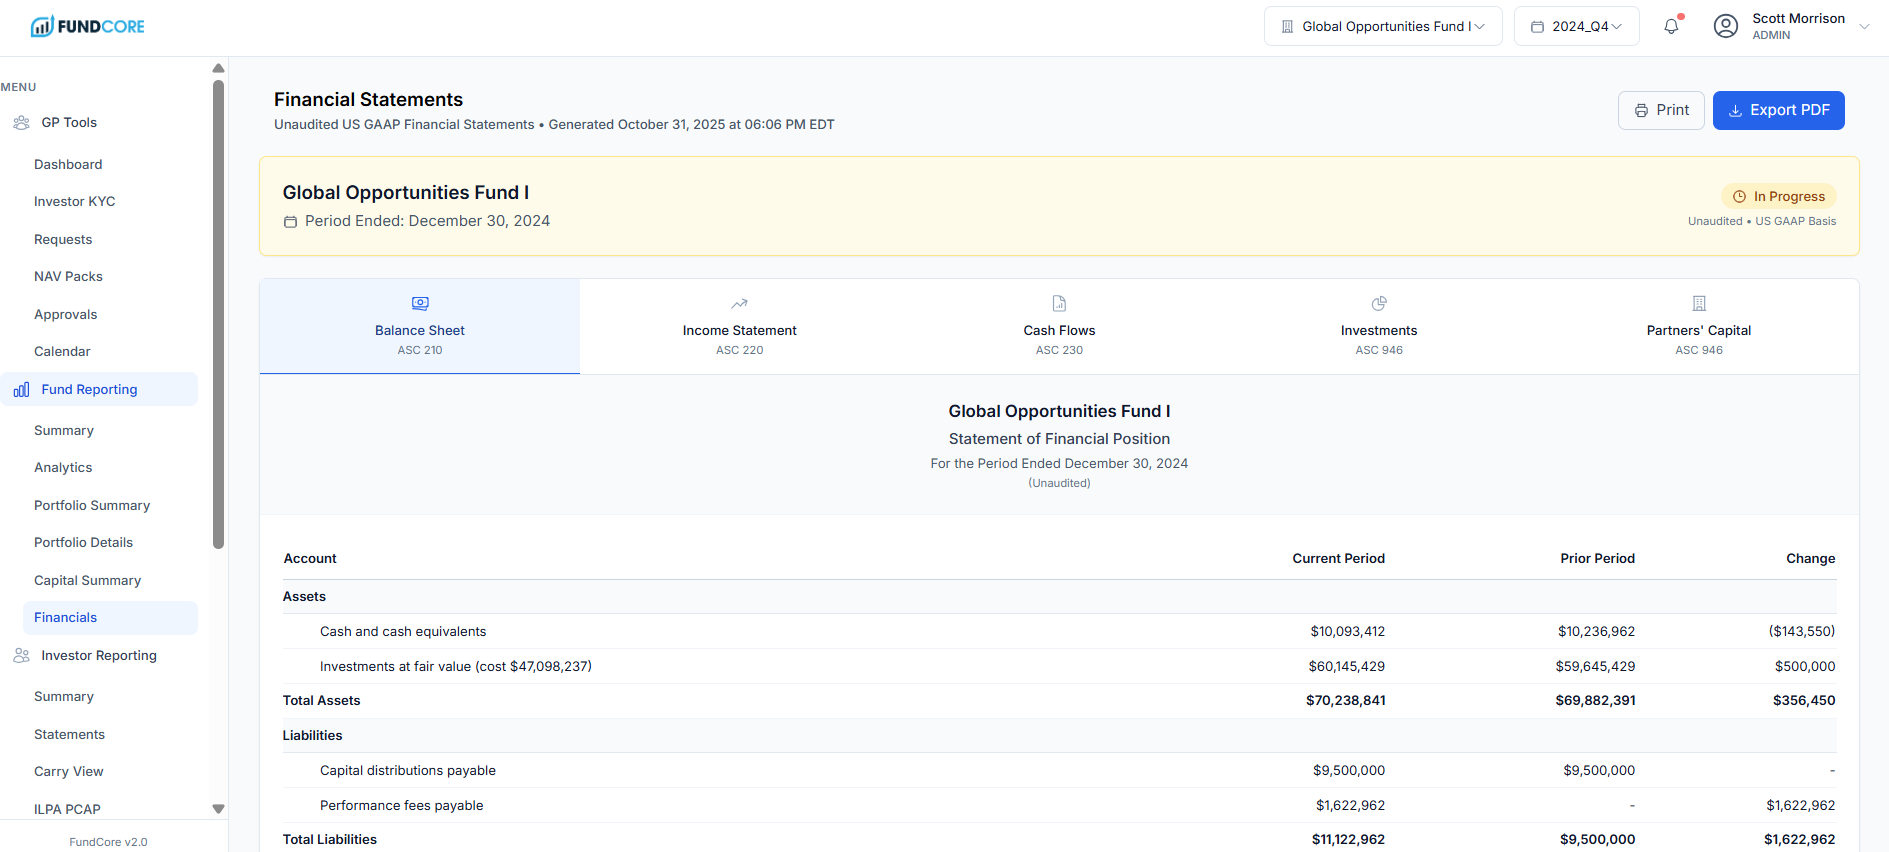
Task: Switch to the Cash Flows tab
Action: point(1059,331)
